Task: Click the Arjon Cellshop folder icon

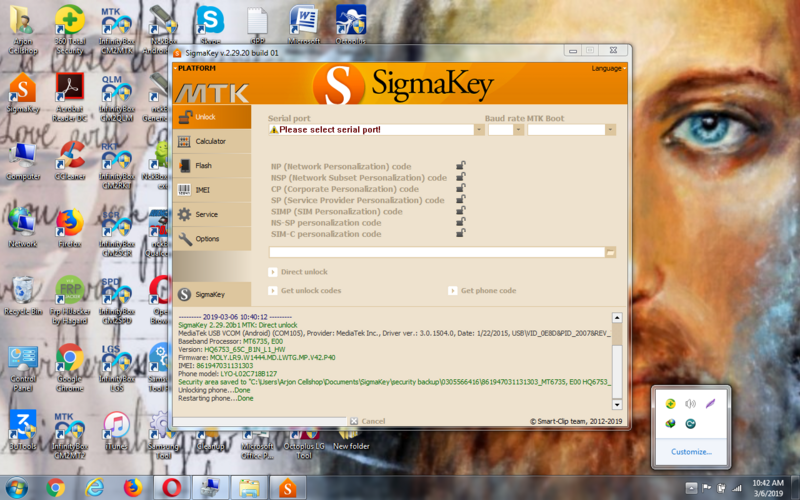Action: 23,31
